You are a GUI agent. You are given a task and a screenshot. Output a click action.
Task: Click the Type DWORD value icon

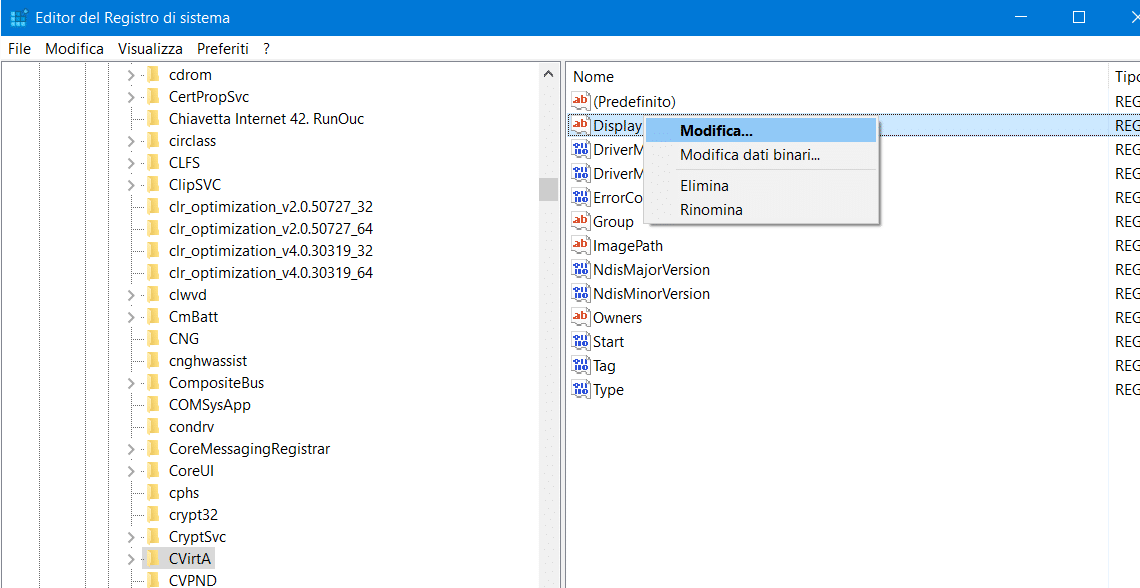click(581, 389)
